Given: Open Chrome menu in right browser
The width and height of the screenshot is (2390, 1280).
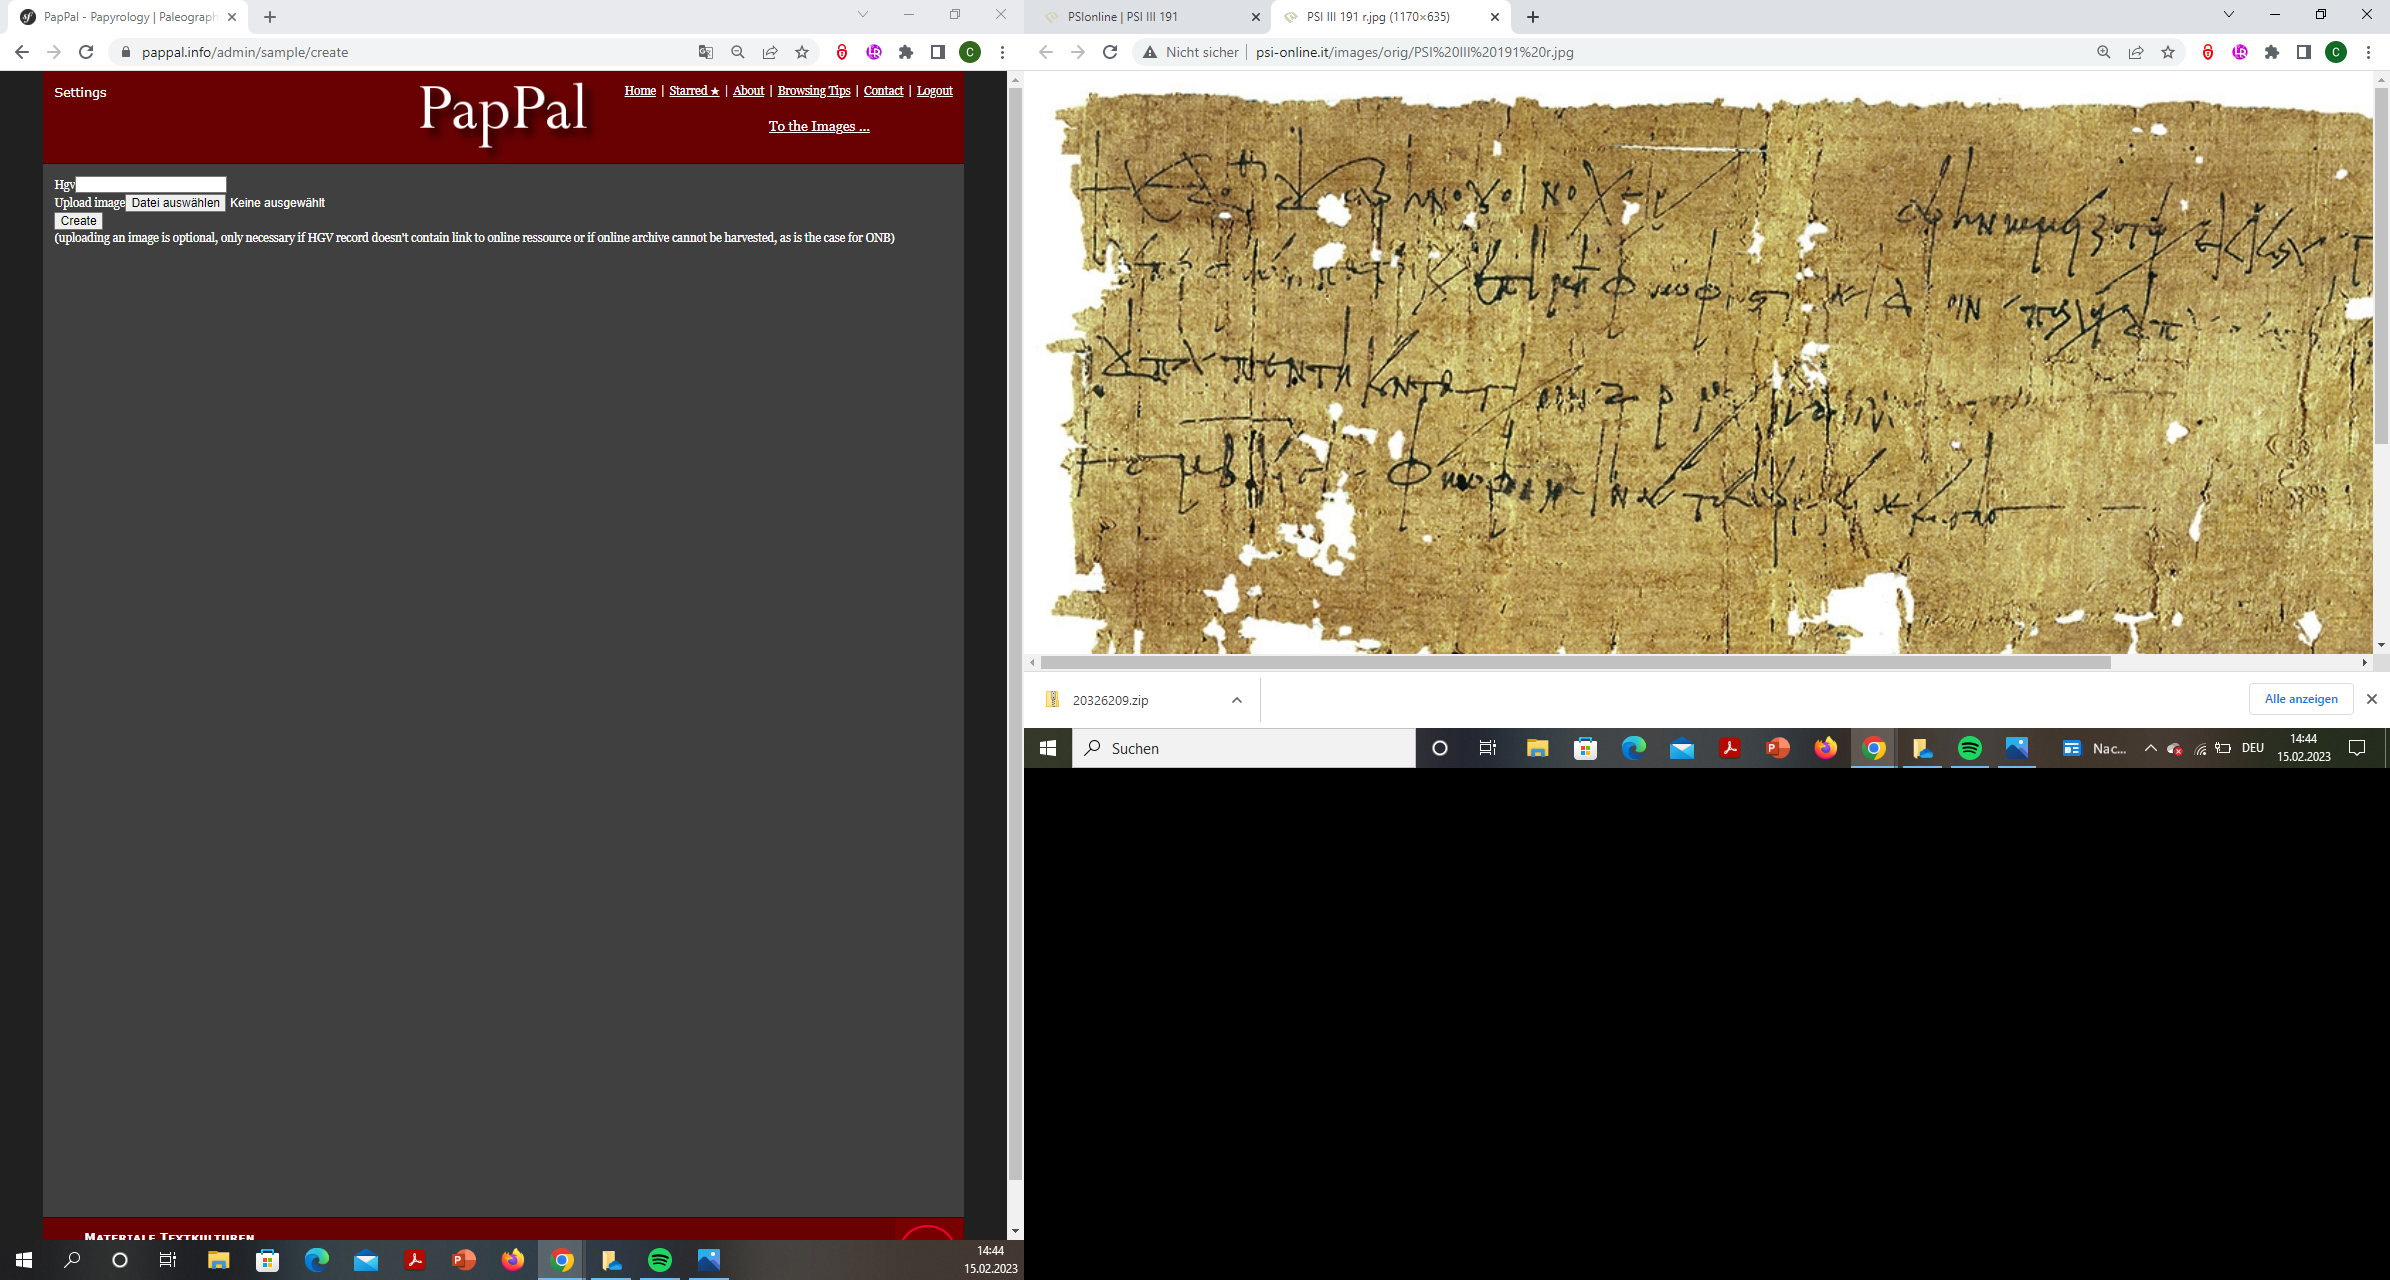Looking at the screenshot, I should (2368, 52).
